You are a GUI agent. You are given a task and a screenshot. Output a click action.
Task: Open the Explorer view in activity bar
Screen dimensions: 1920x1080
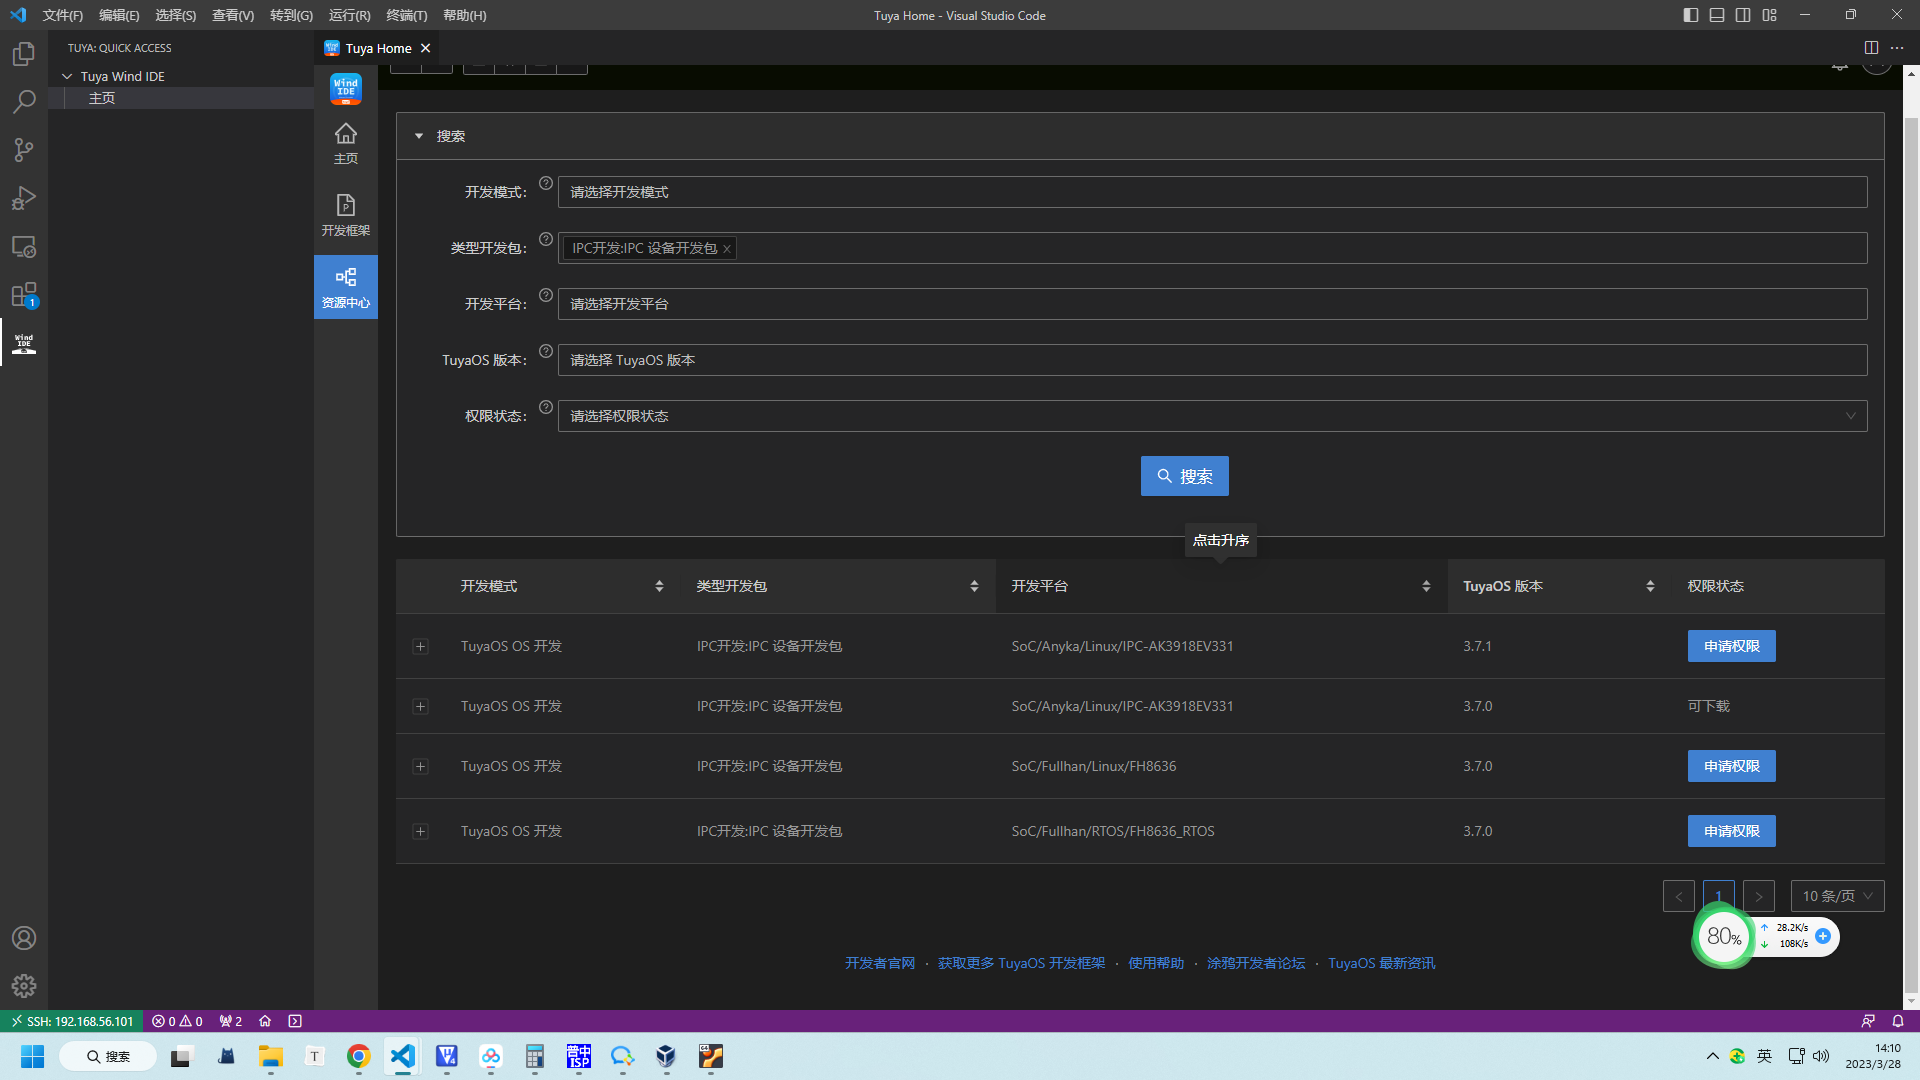pyautogui.click(x=24, y=53)
